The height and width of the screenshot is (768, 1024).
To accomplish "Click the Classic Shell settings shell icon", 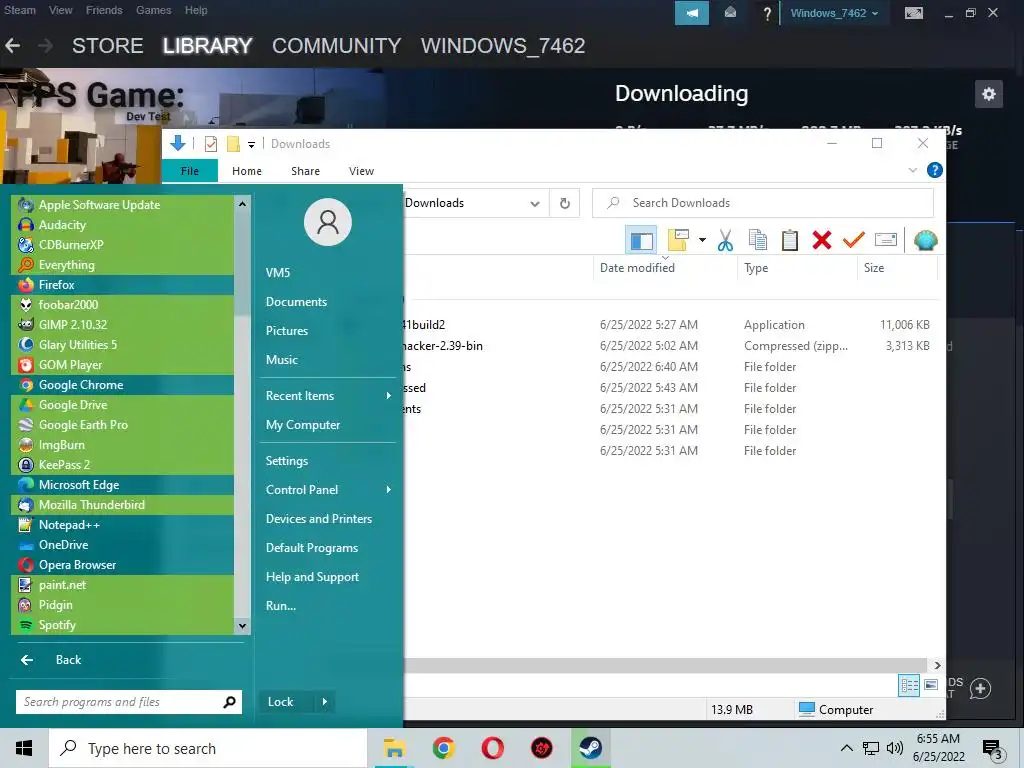I will pyautogui.click(x=925, y=240).
